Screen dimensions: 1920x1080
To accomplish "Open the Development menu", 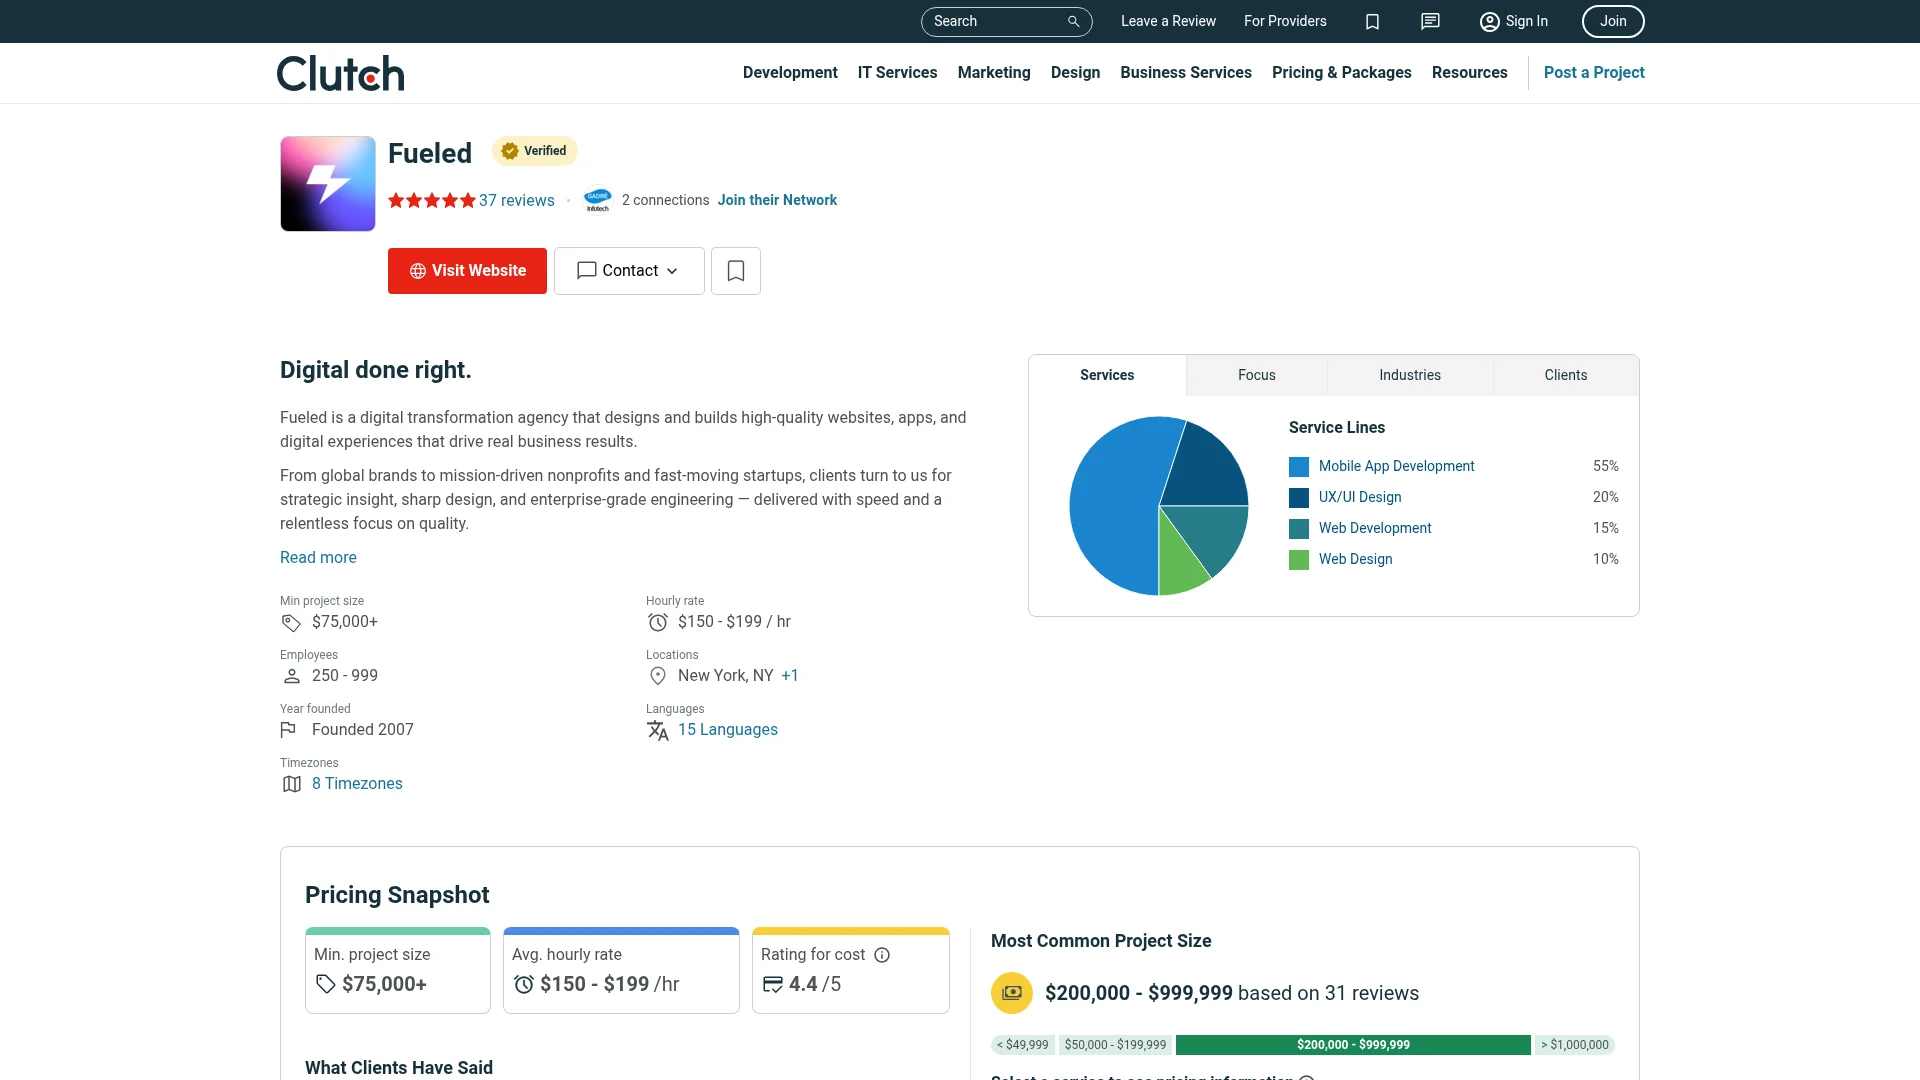I will (x=790, y=73).
